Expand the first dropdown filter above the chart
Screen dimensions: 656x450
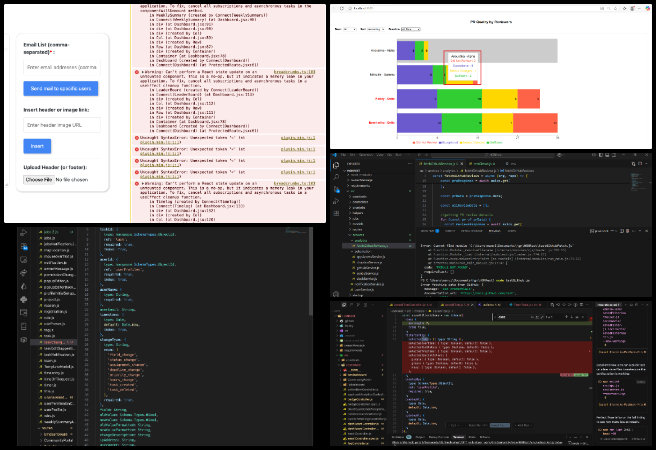[x=348, y=29]
